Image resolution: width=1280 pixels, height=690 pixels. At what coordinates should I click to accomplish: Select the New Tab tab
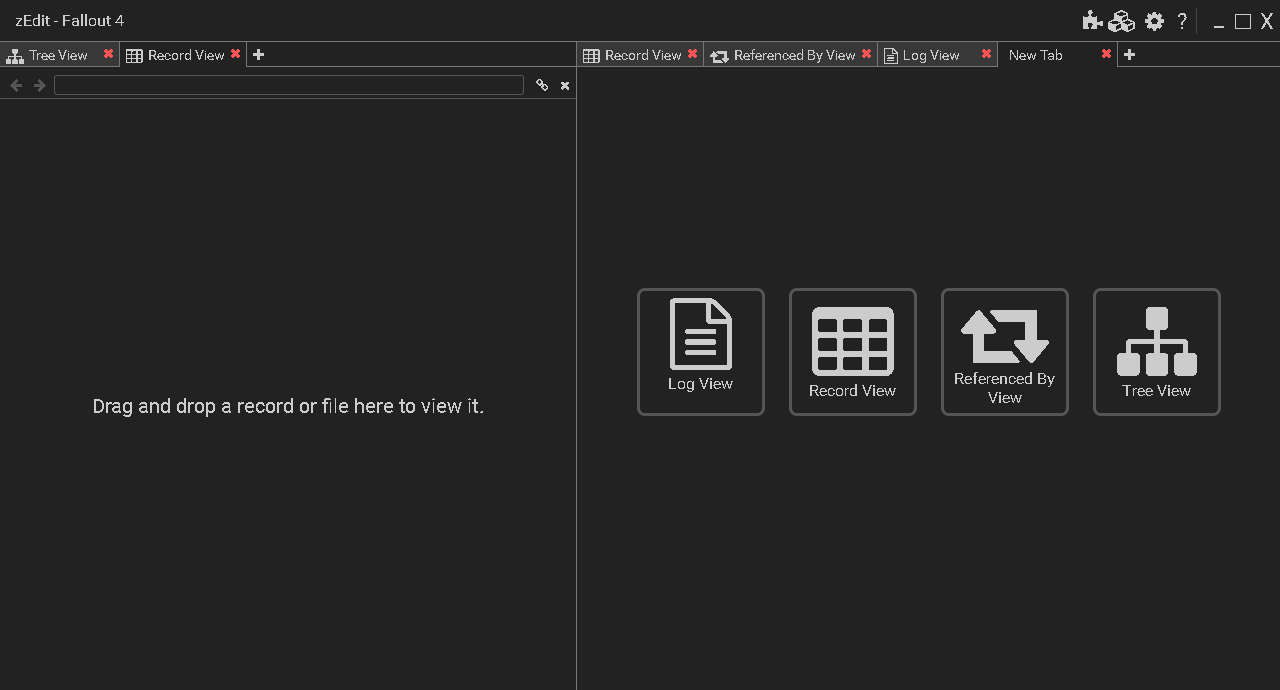[1057, 55]
